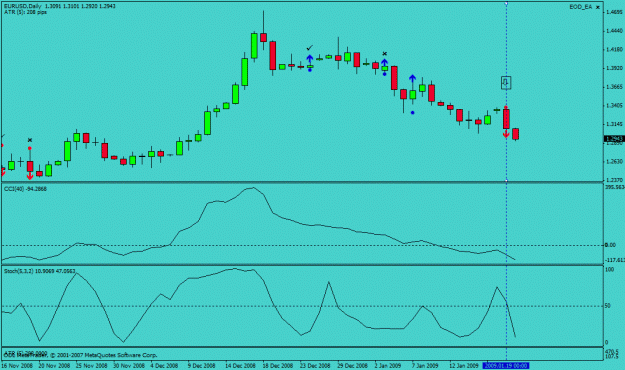Select the x mark near the 2 Jan 2009 candle
This screenshot has width=625, height=370.
click(385, 53)
